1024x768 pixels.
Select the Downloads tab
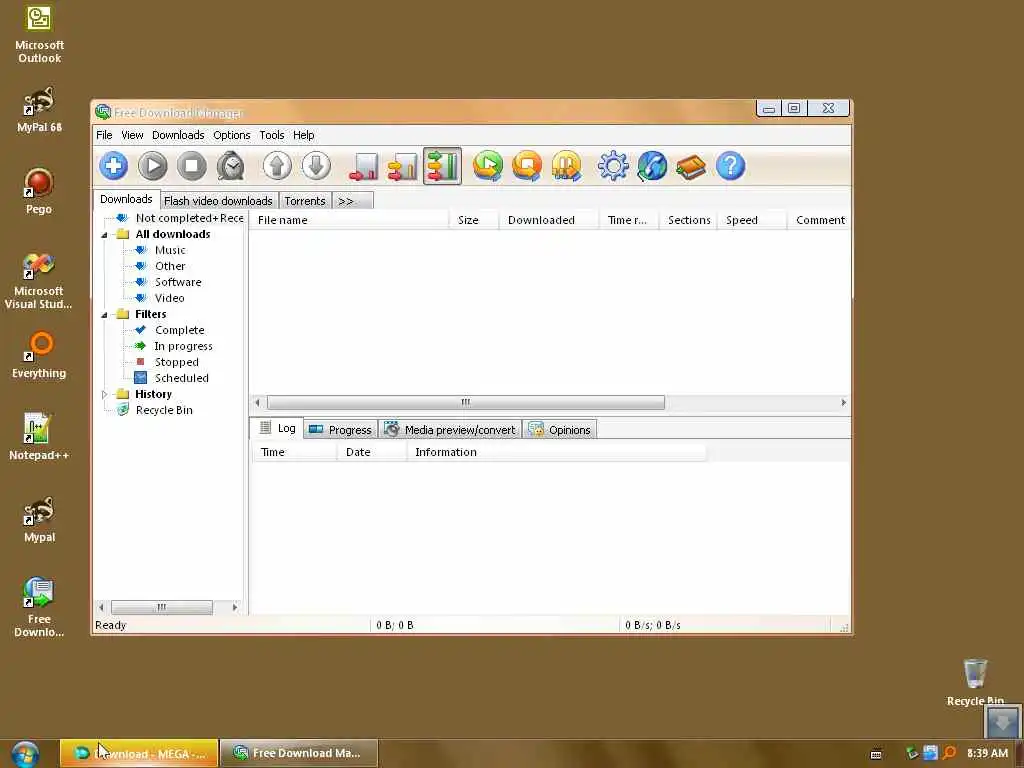(x=126, y=199)
